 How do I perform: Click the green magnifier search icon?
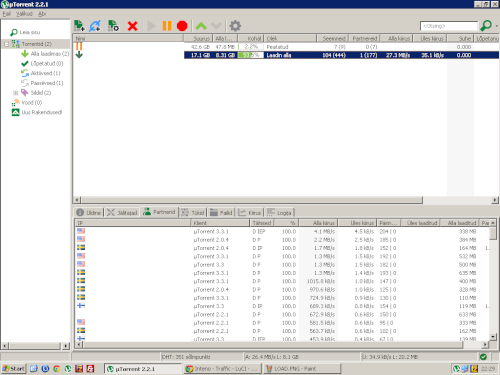486,26
